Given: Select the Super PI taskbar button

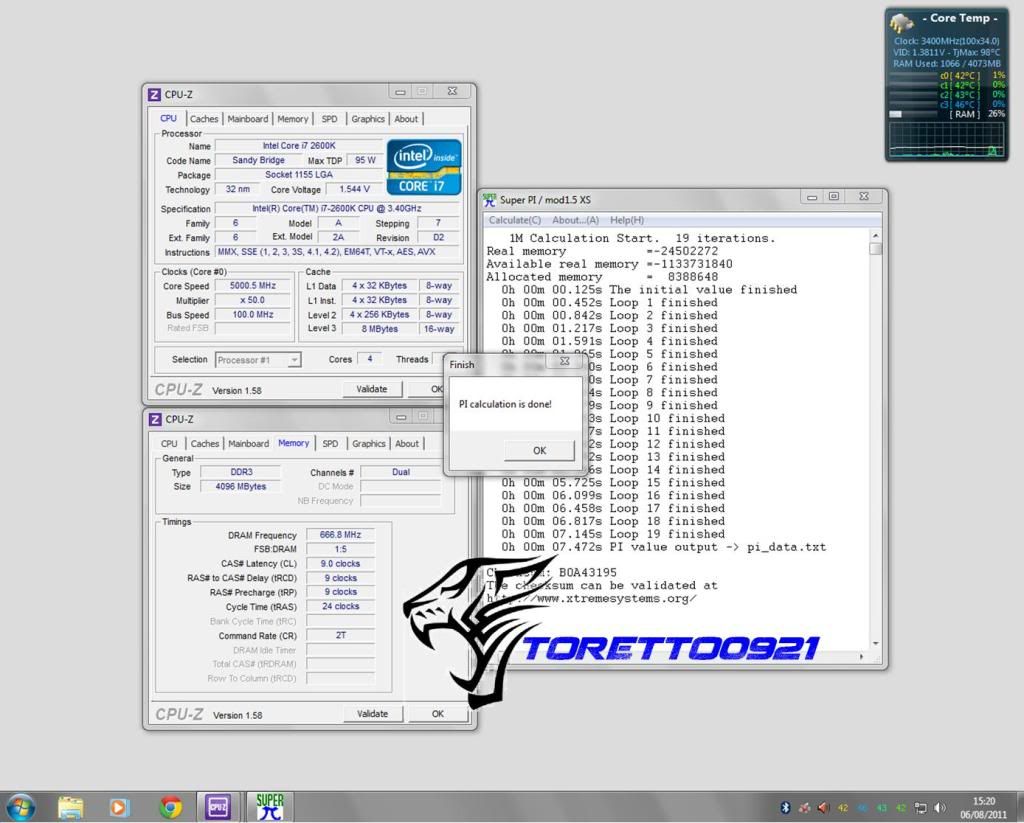Looking at the screenshot, I should [x=269, y=807].
